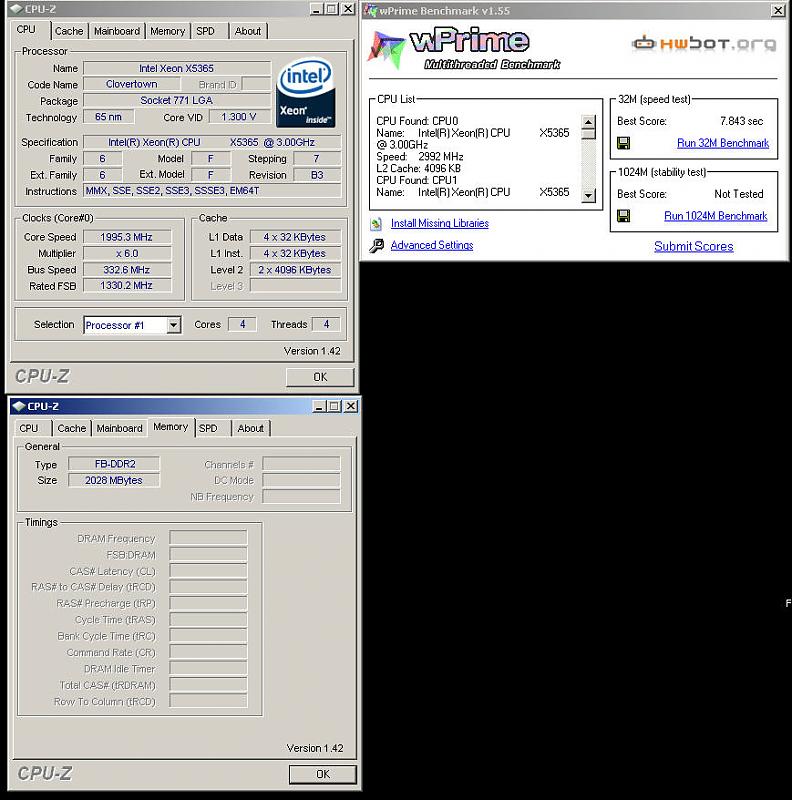Open the Processor #1 selection dropdown
The image size is (792, 800).
(x=174, y=325)
